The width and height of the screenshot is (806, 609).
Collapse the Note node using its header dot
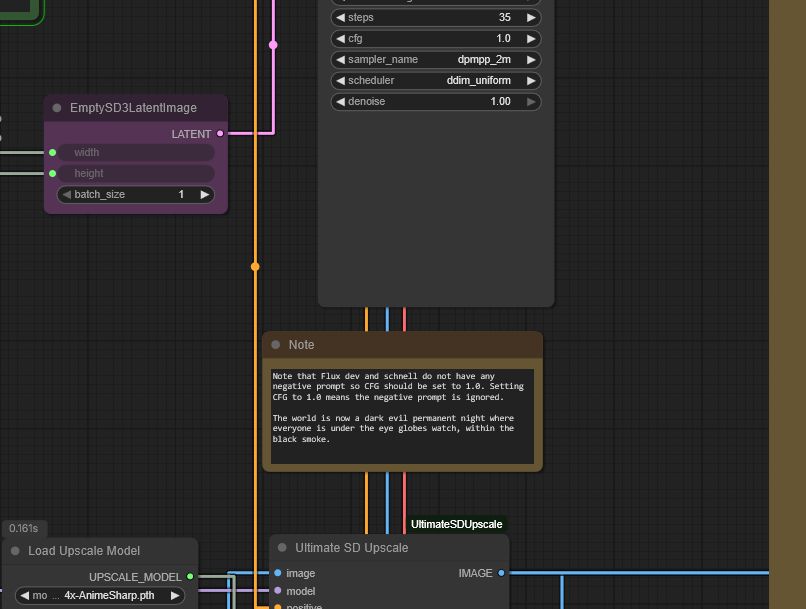pos(276,345)
